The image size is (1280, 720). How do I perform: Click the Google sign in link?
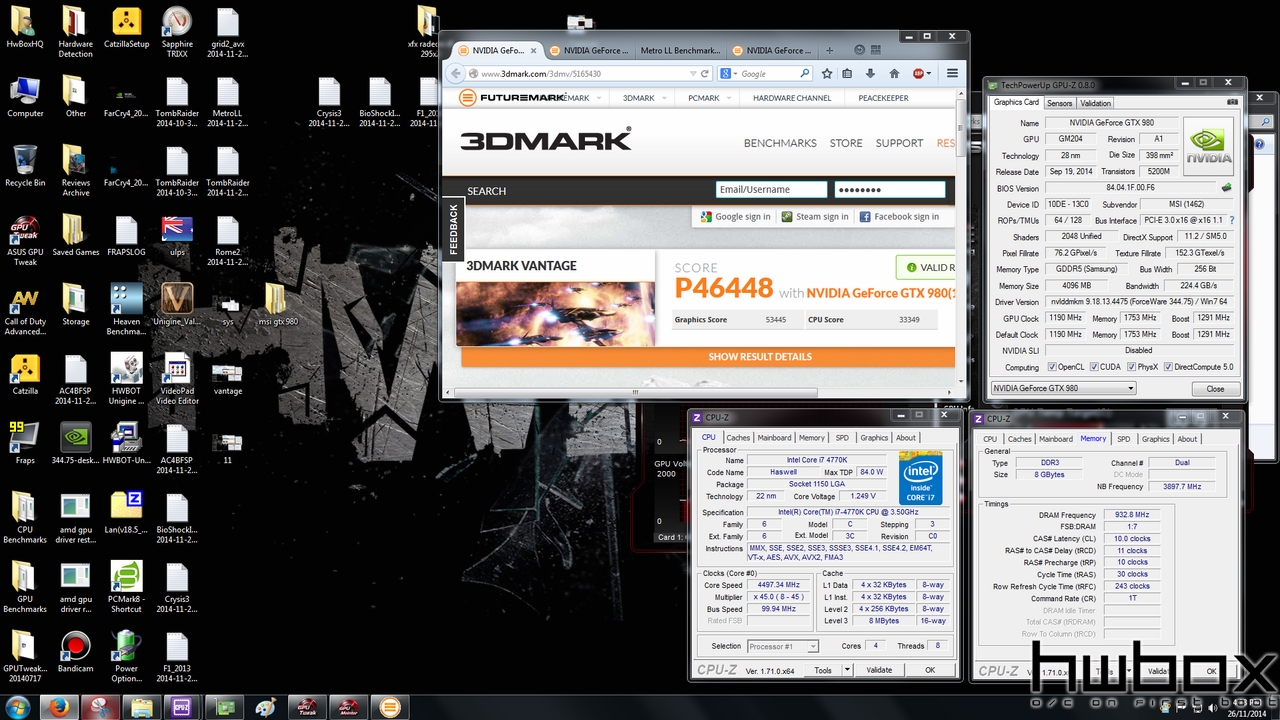coord(735,216)
